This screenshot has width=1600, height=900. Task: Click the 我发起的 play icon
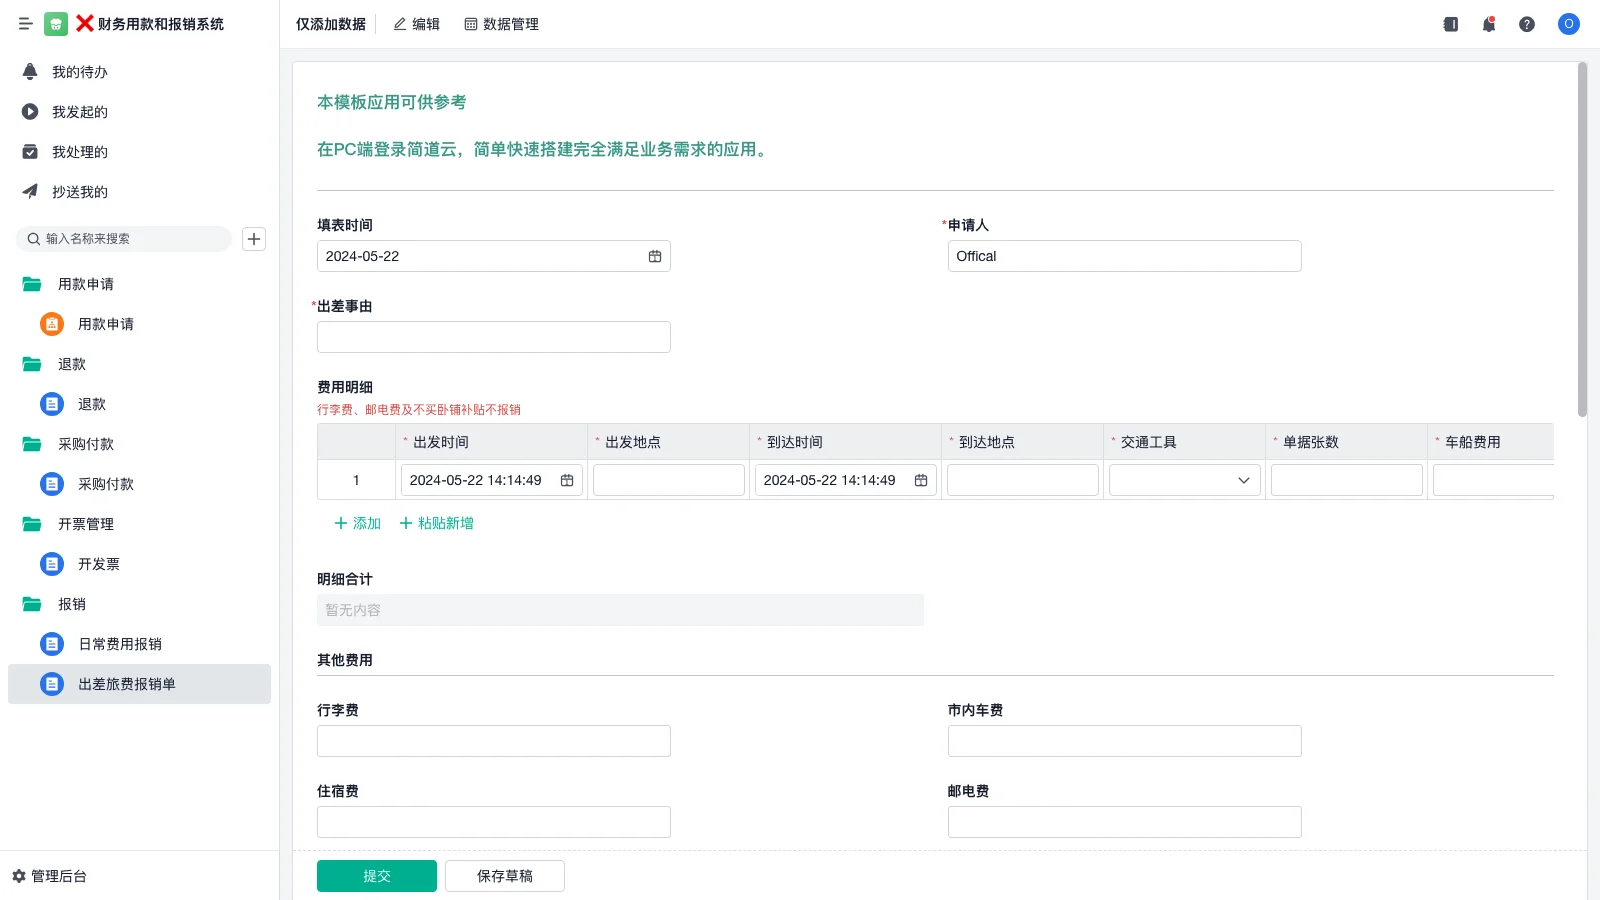30,112
